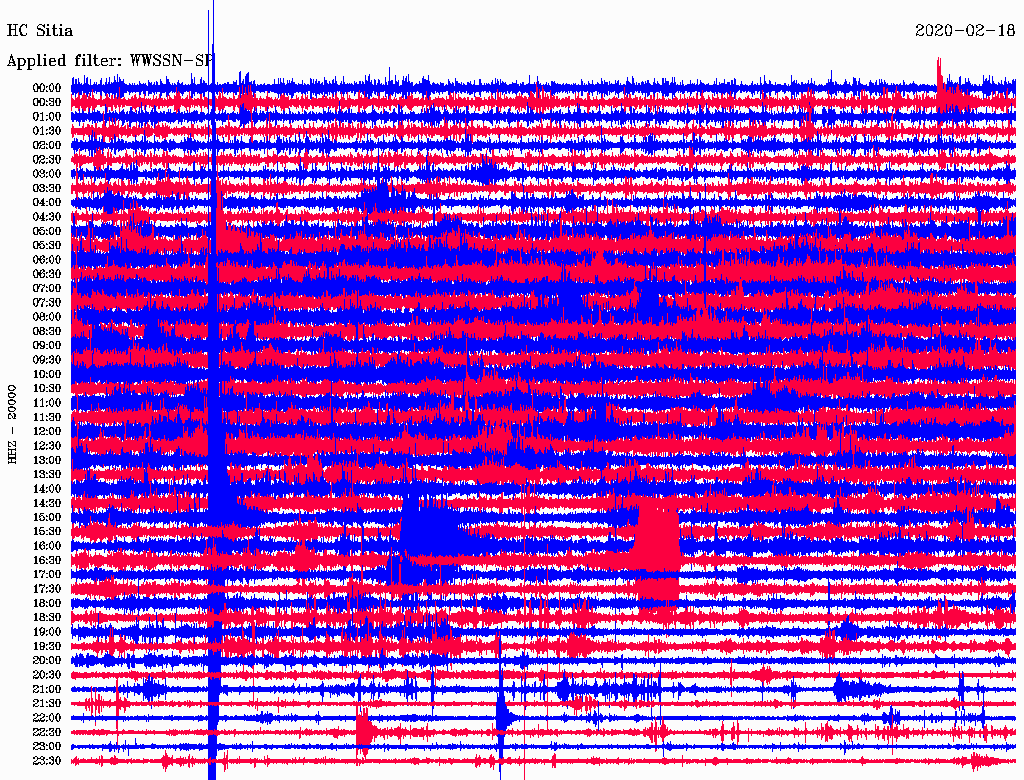Click the 05:00 time label

click(x=47, y=231)
